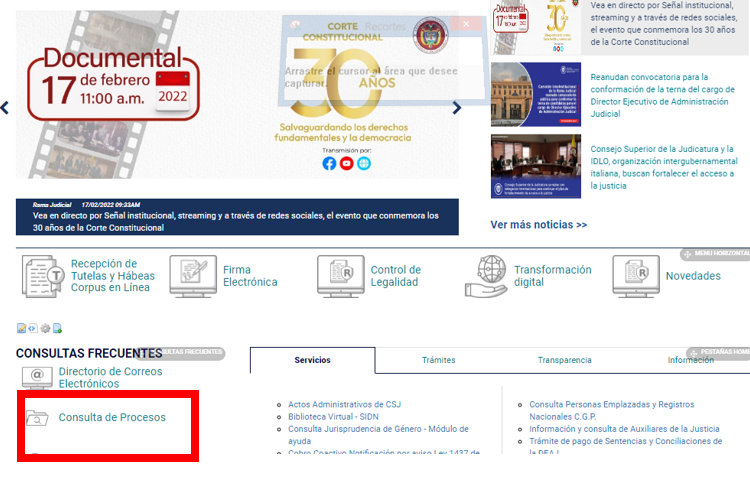Click thumbnail of the Documental 30 años news
Image resolution: width=750 pixels, height=479 pixels.
point(536,27)
